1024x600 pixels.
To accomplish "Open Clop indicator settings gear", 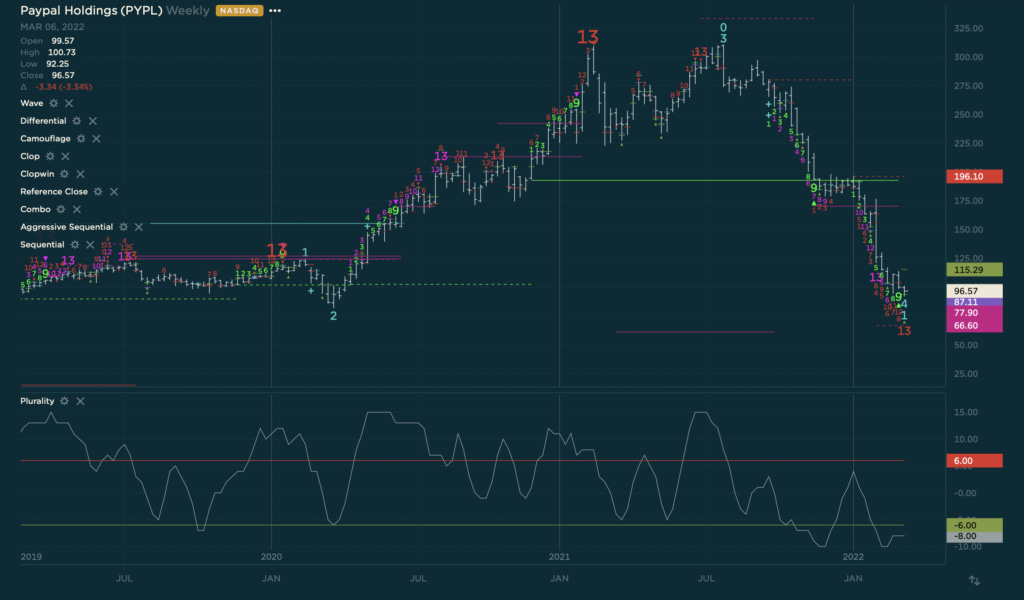I will (x=50, y=156).
